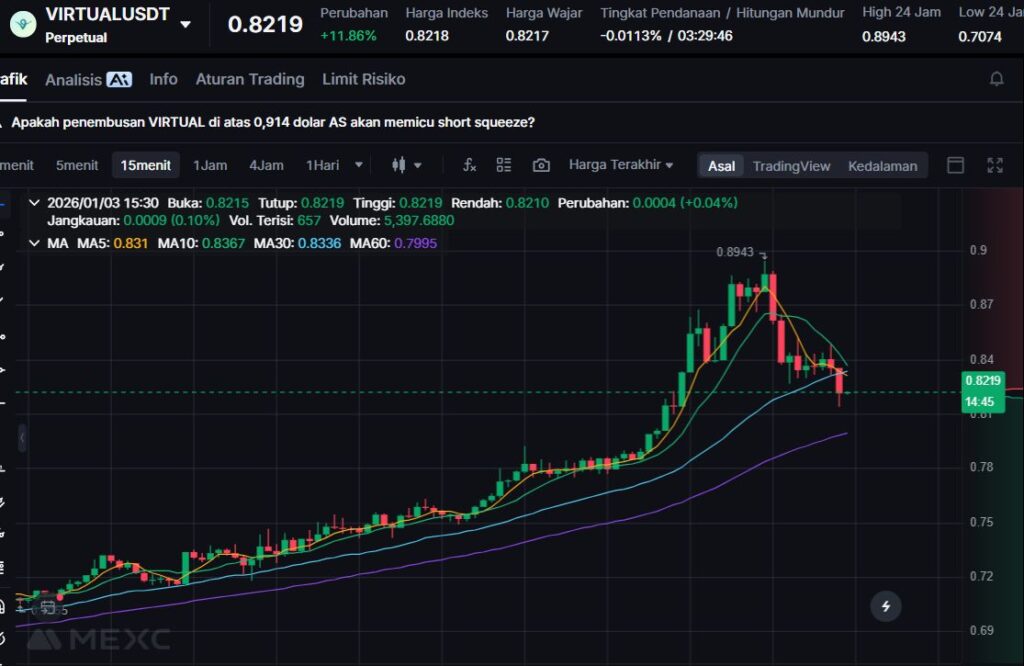This screenshot has height=666, width=1024.
Task: Select the 1Jam timeframe
Action: coord(210,165)
